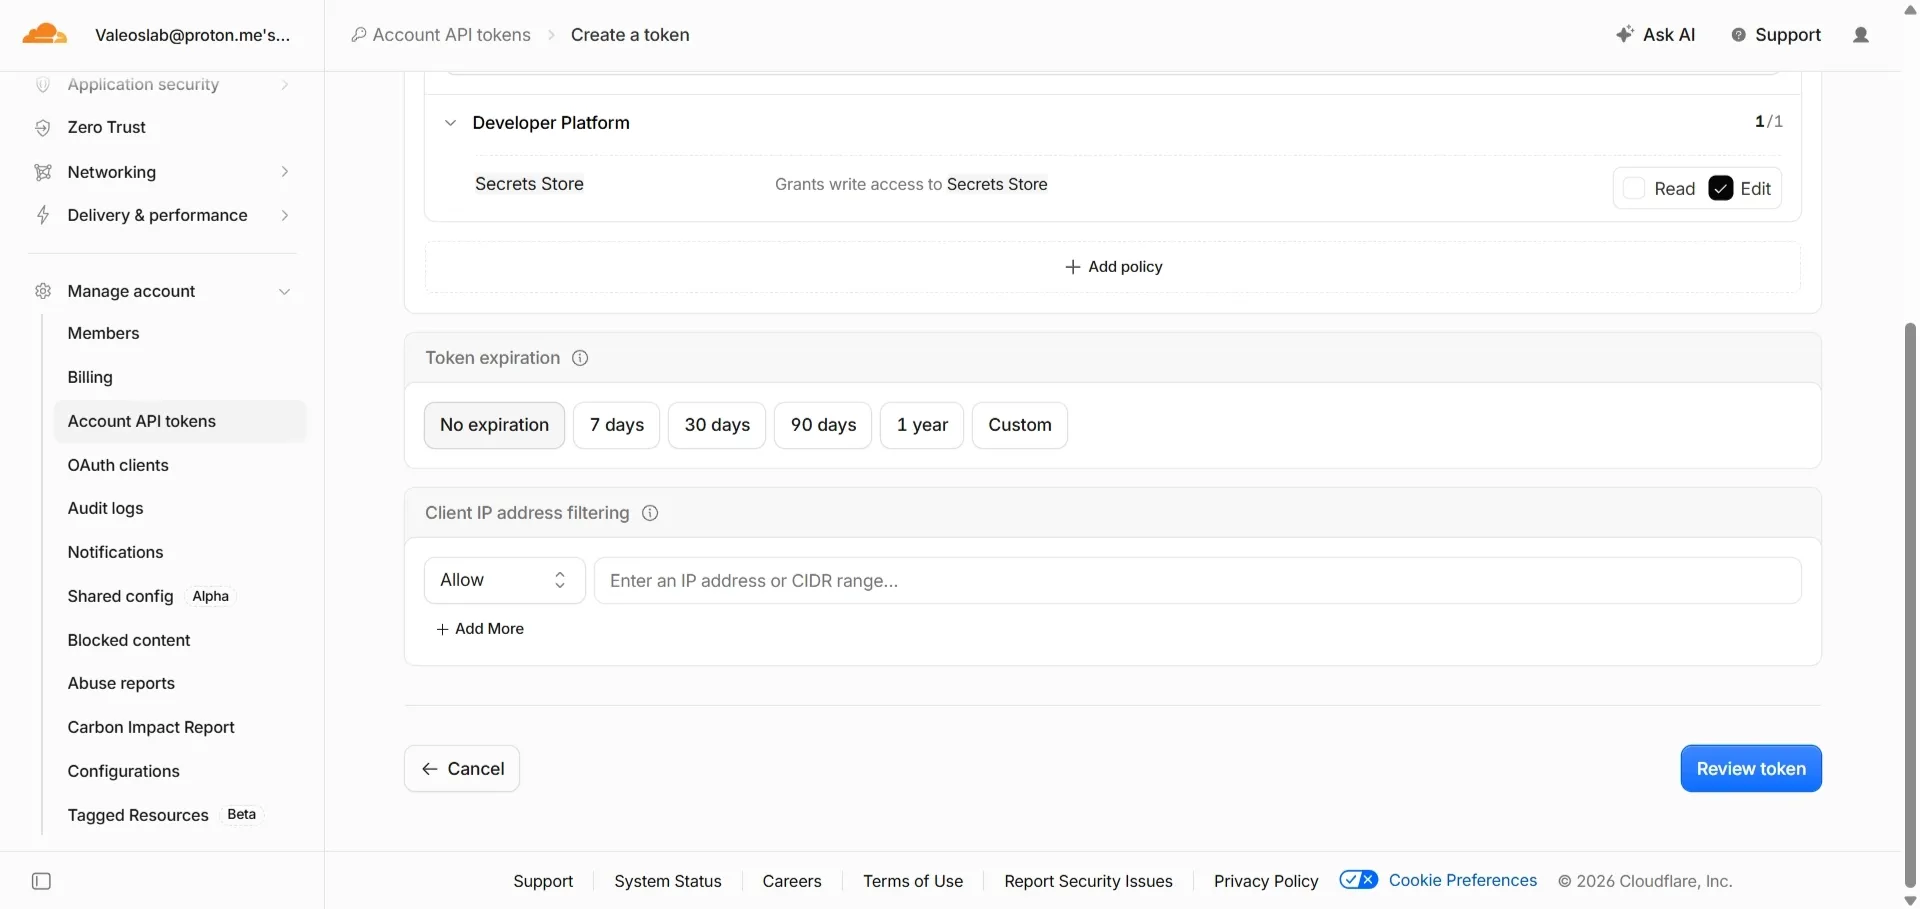Image resolution: width=1920 pixels, height=909 pixels.
Task: Open Careers footer link
Action: (x=792, y=881)
